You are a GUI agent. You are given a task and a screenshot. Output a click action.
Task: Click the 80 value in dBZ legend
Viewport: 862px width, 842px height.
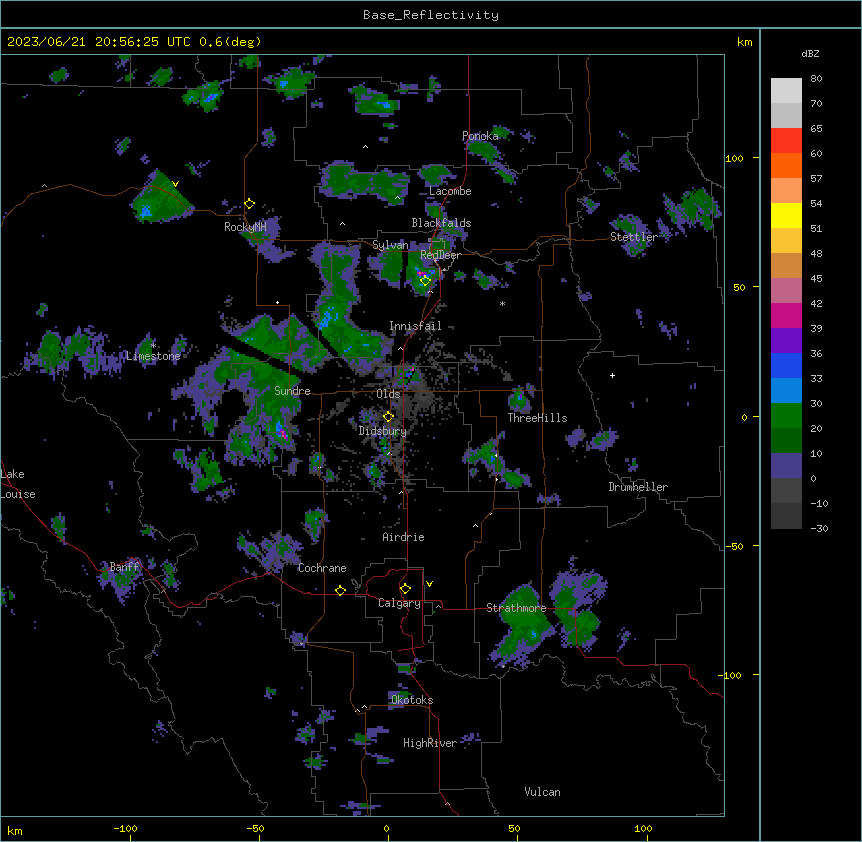click(x=816, y=79)
